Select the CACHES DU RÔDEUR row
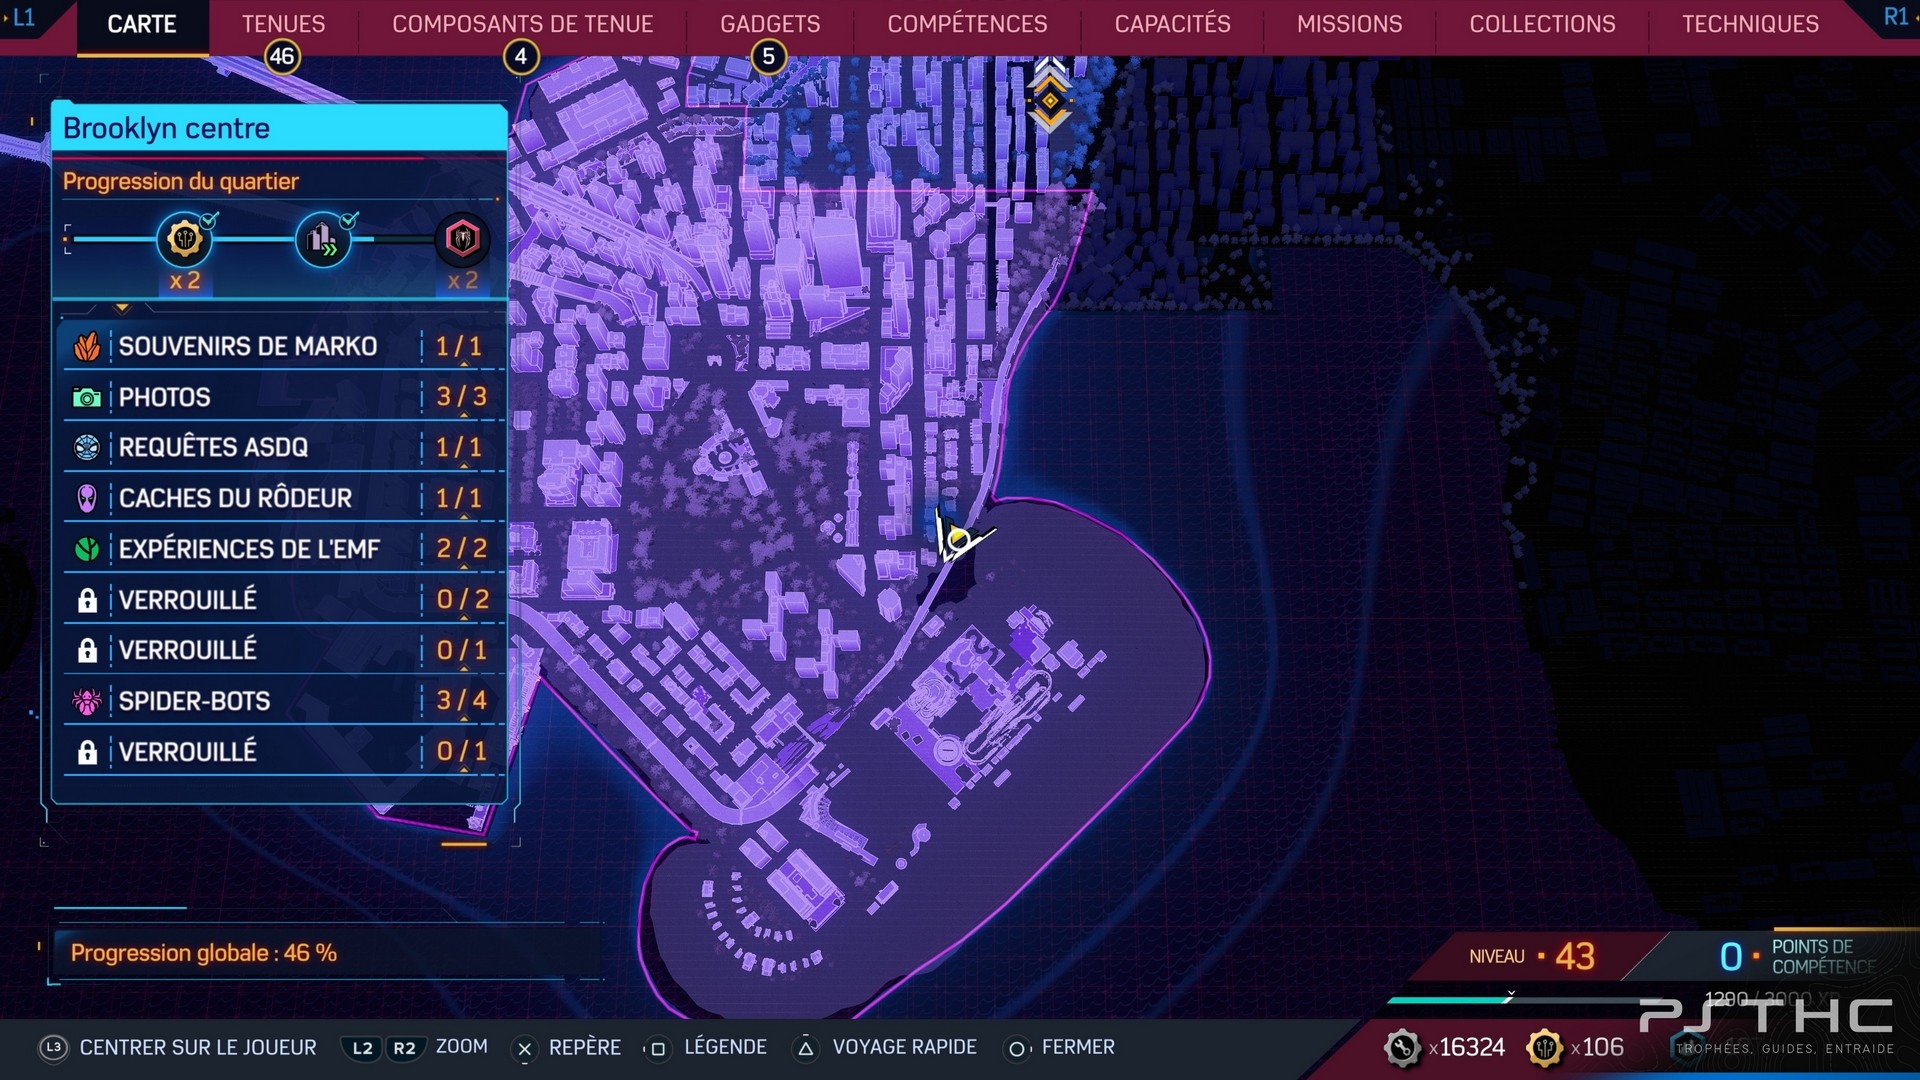 pos(283,498)
